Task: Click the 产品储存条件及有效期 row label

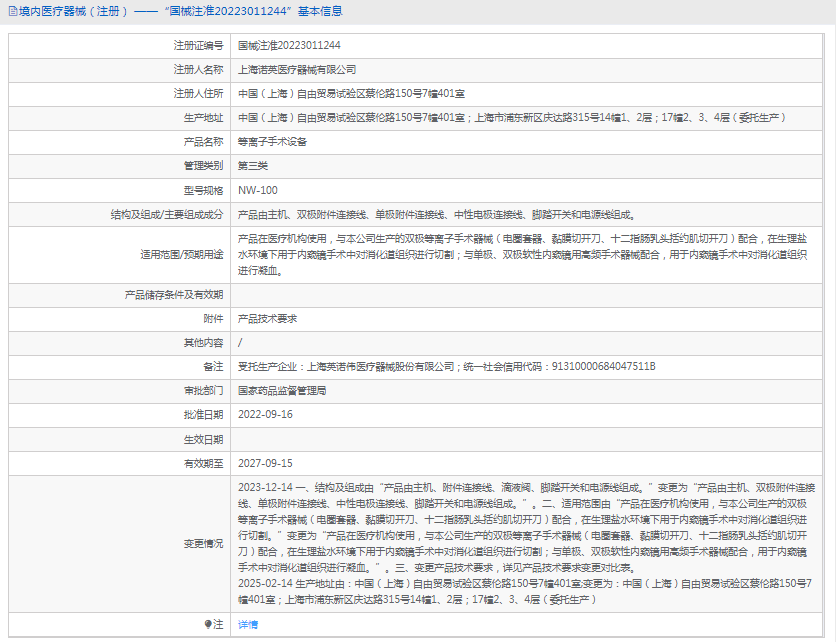Action: (x=174, y=294)
